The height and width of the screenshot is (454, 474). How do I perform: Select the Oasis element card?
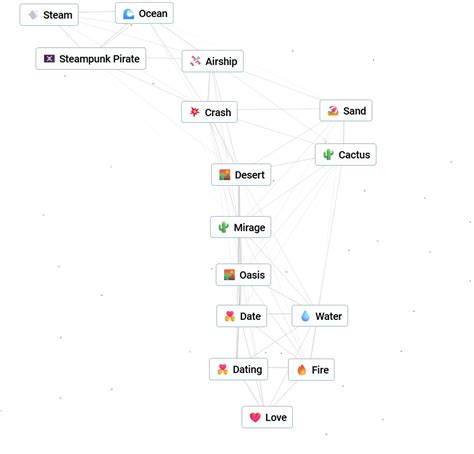point(243,275)
